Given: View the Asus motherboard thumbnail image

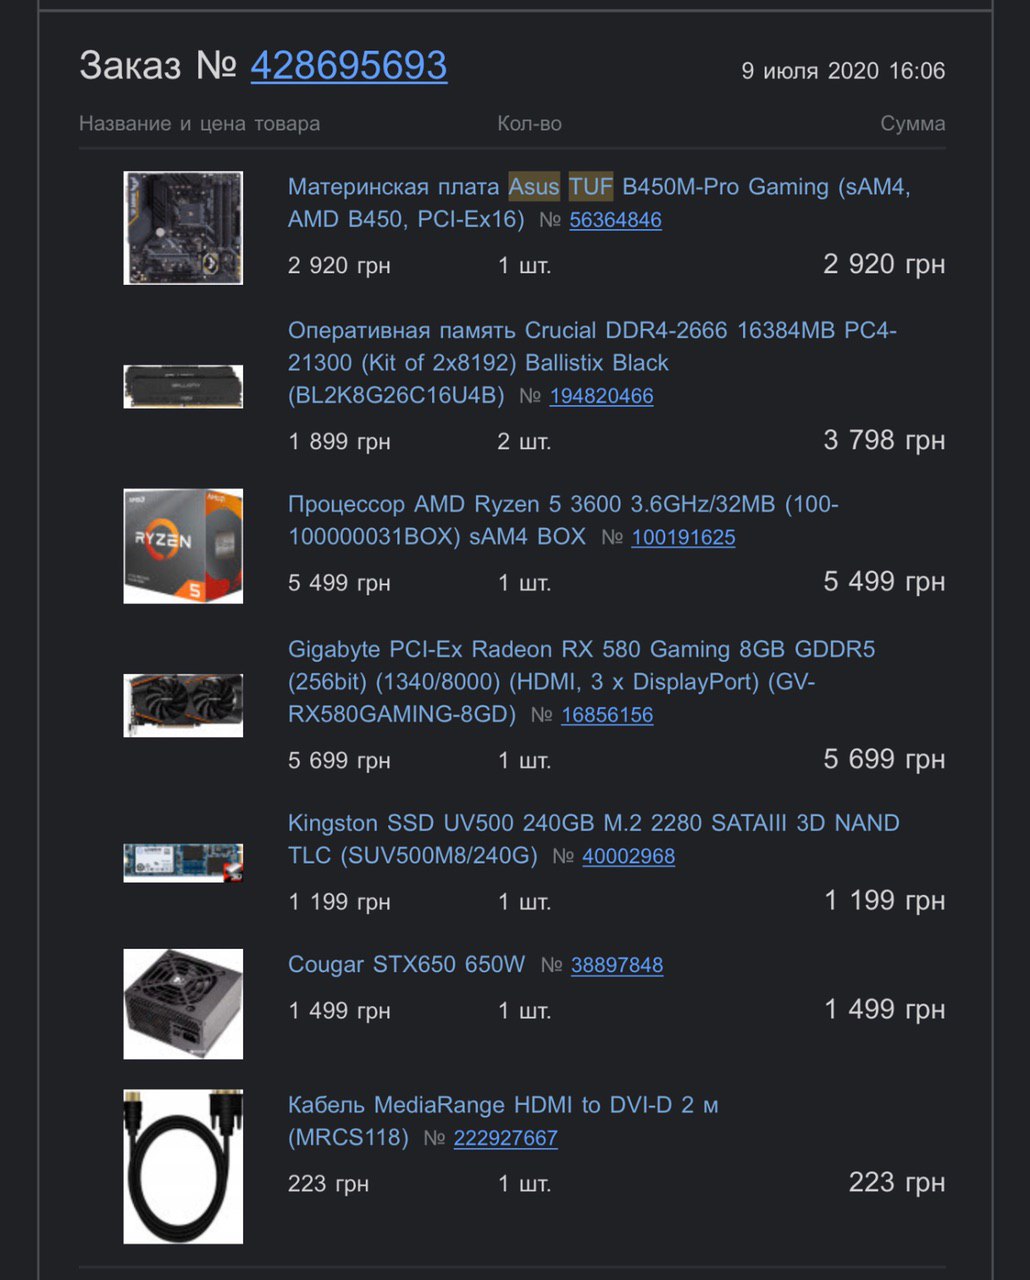Looking at the screenshot, I should (x=183, y=227).
